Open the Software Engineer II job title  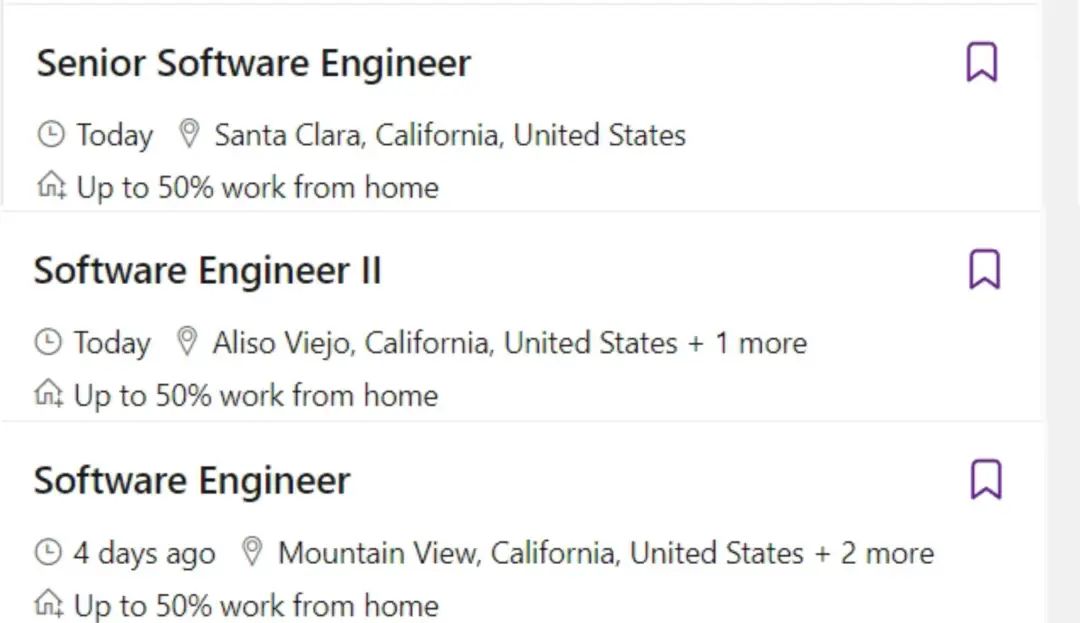coord(207,271)
